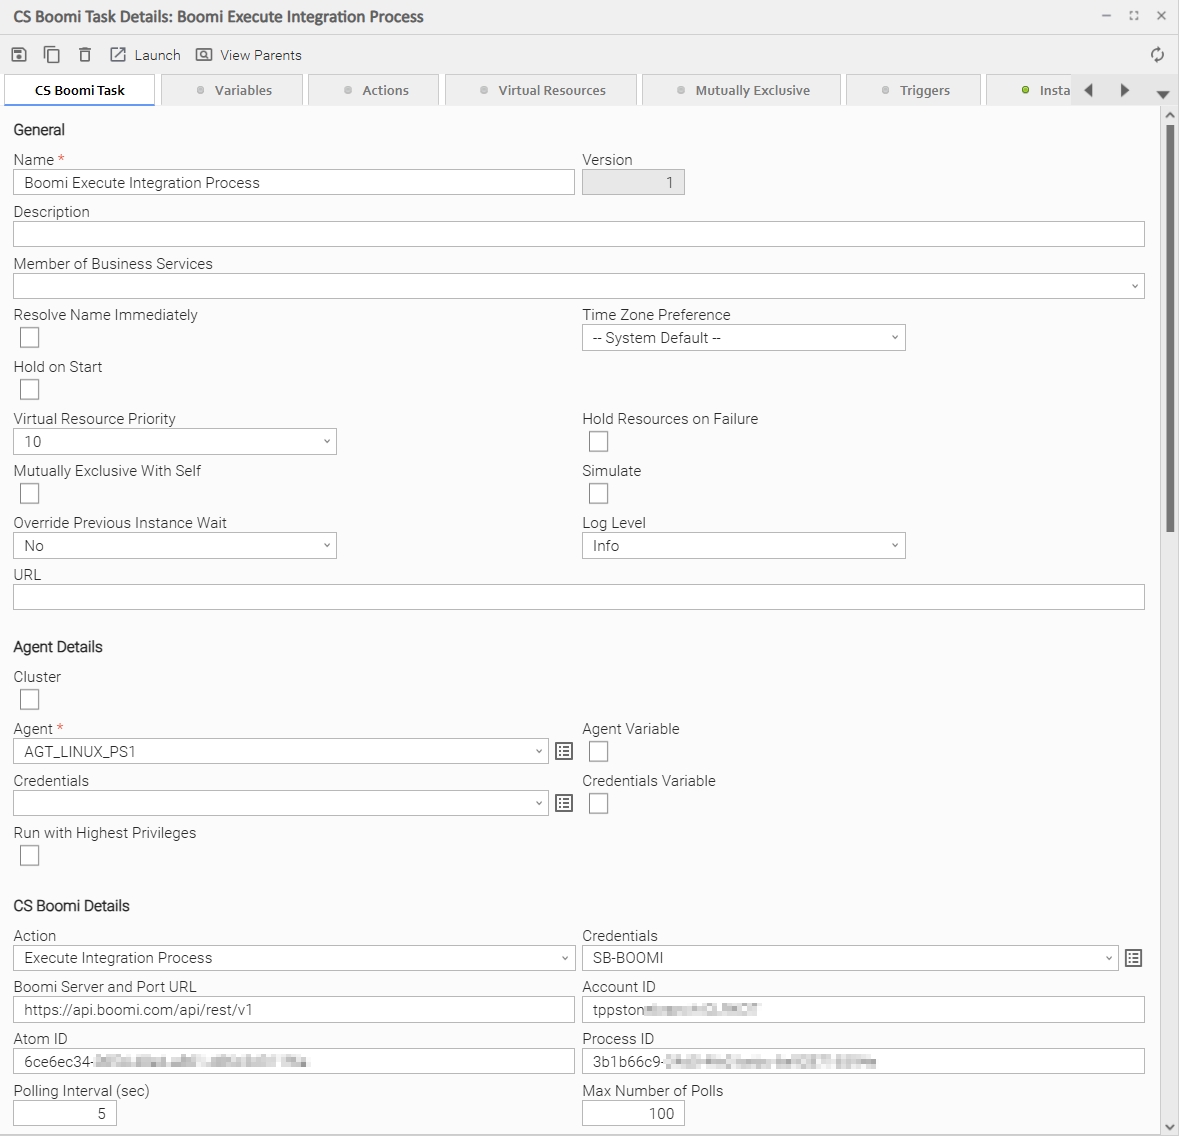Click the Delete trash icon
1179x1136 pixels.
(x=85, y=55)
